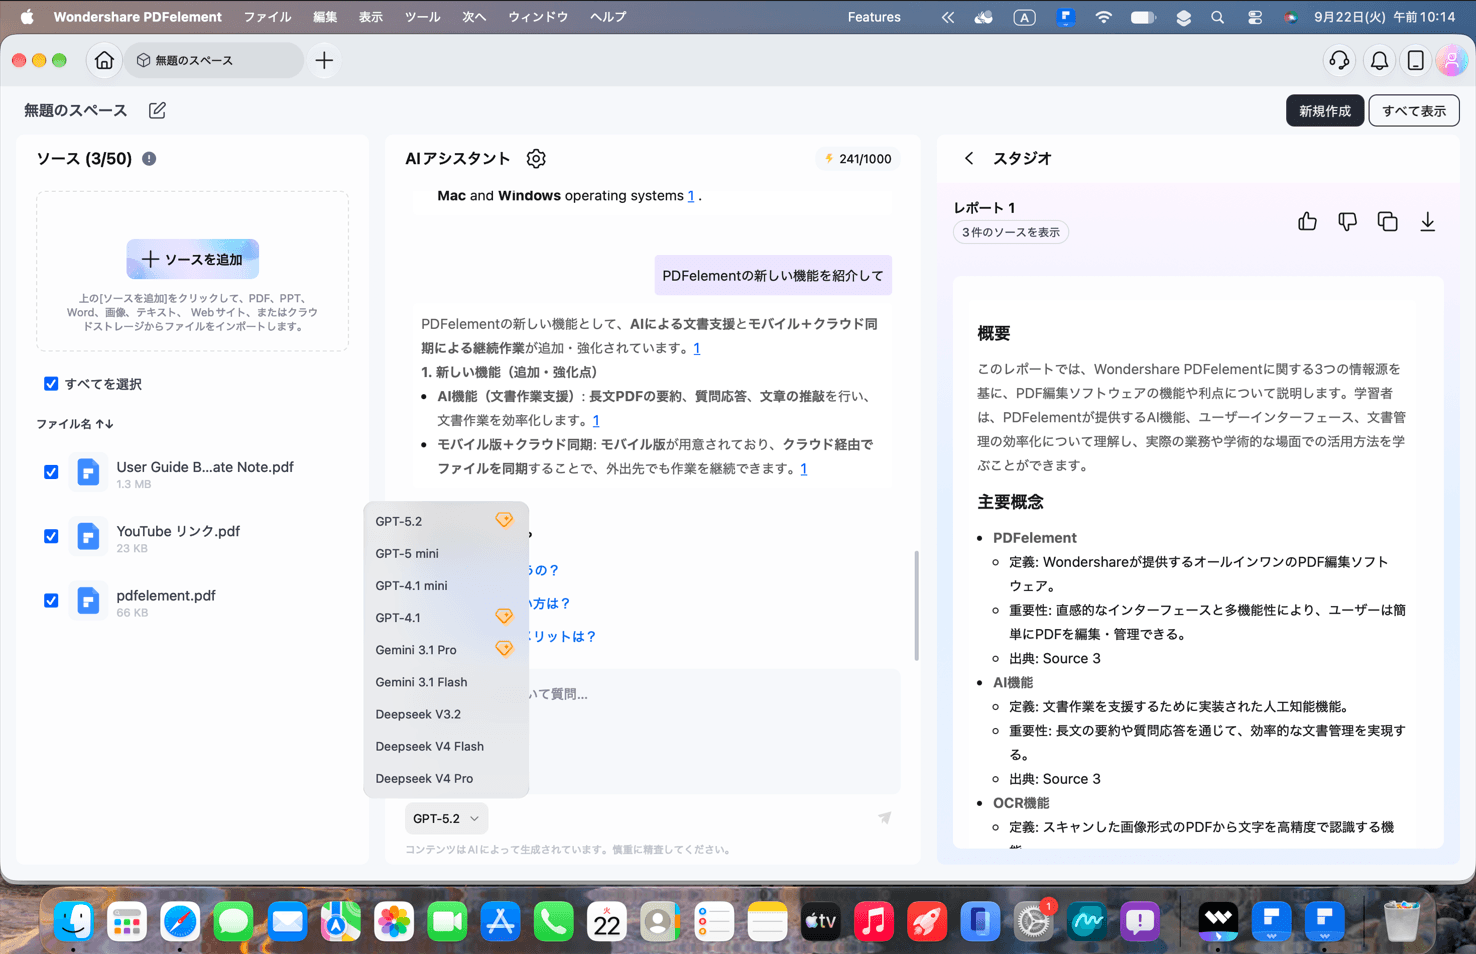Rename space using the edit pencil icon

point(157,111)
